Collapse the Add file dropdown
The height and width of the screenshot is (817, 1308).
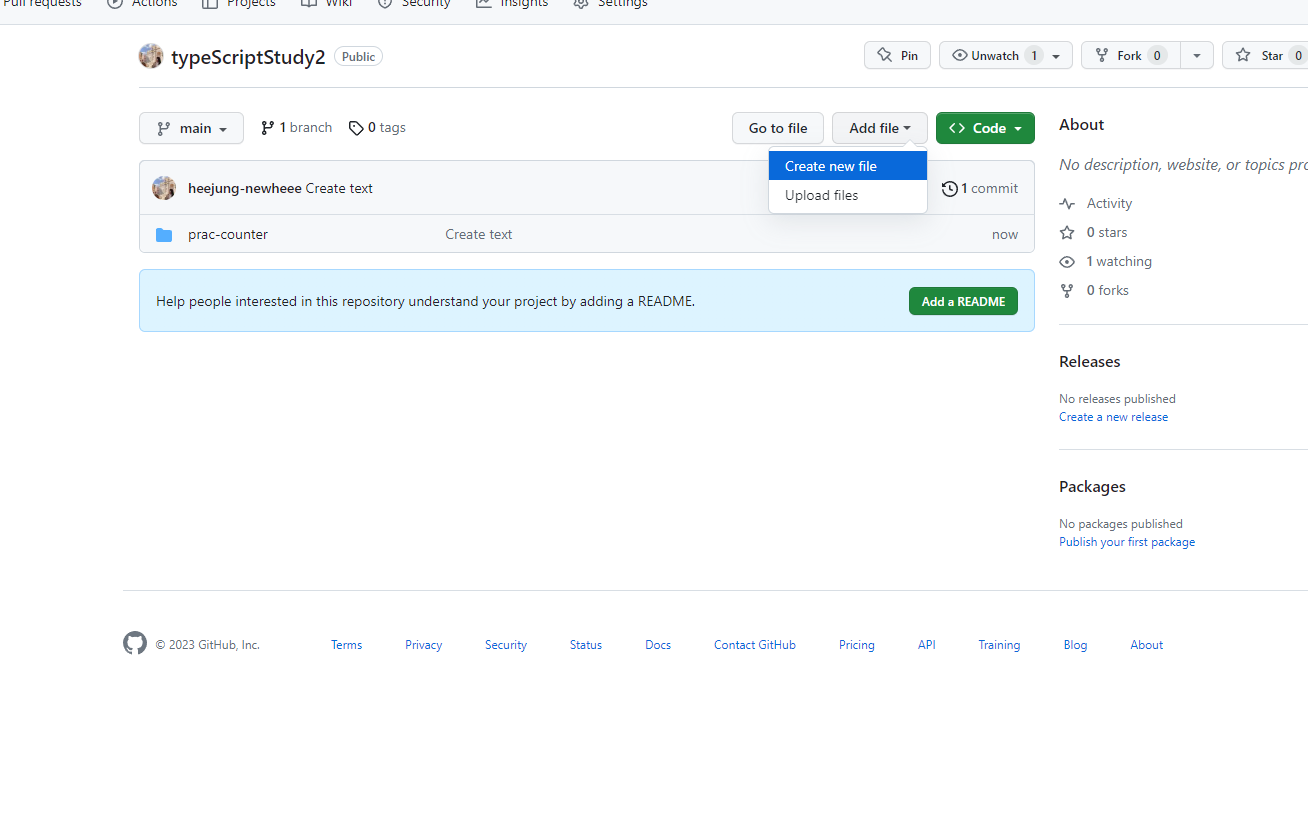point(880,128)
